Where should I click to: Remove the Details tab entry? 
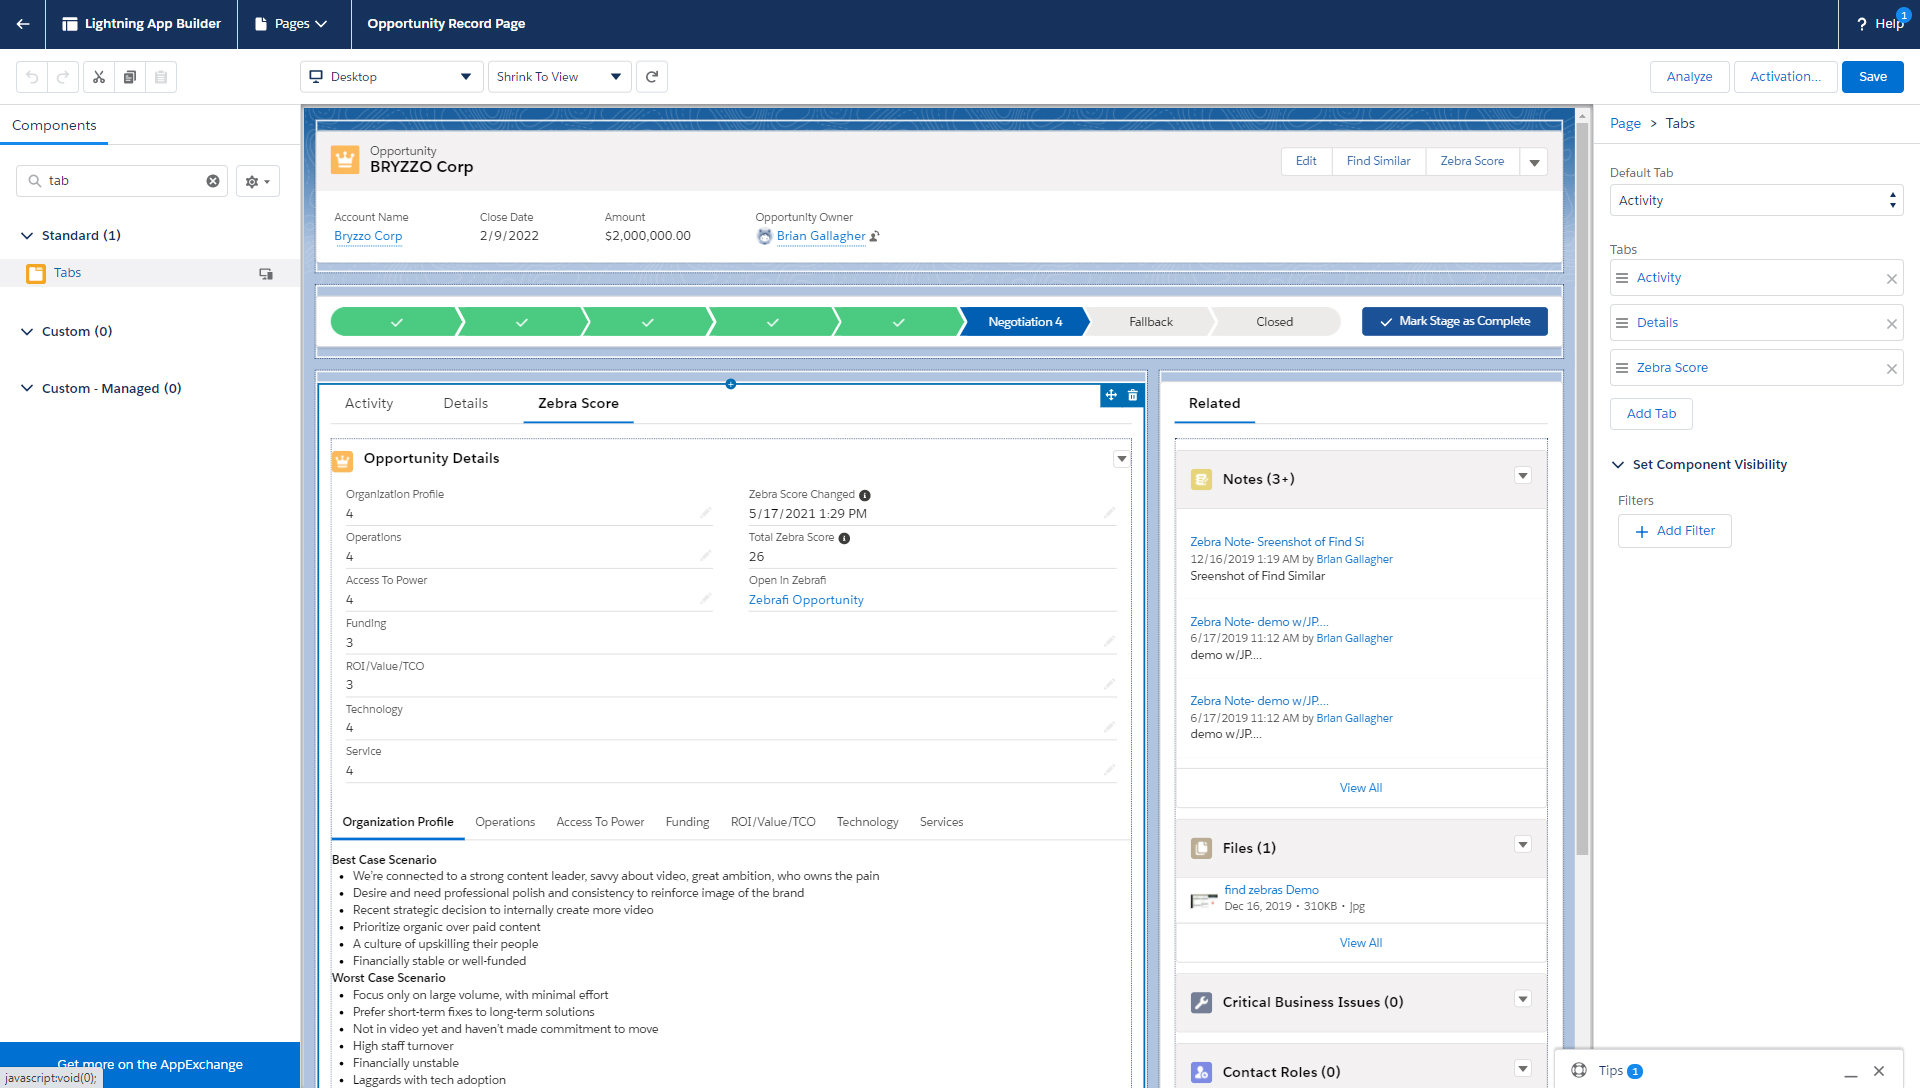click(1891, 324)
